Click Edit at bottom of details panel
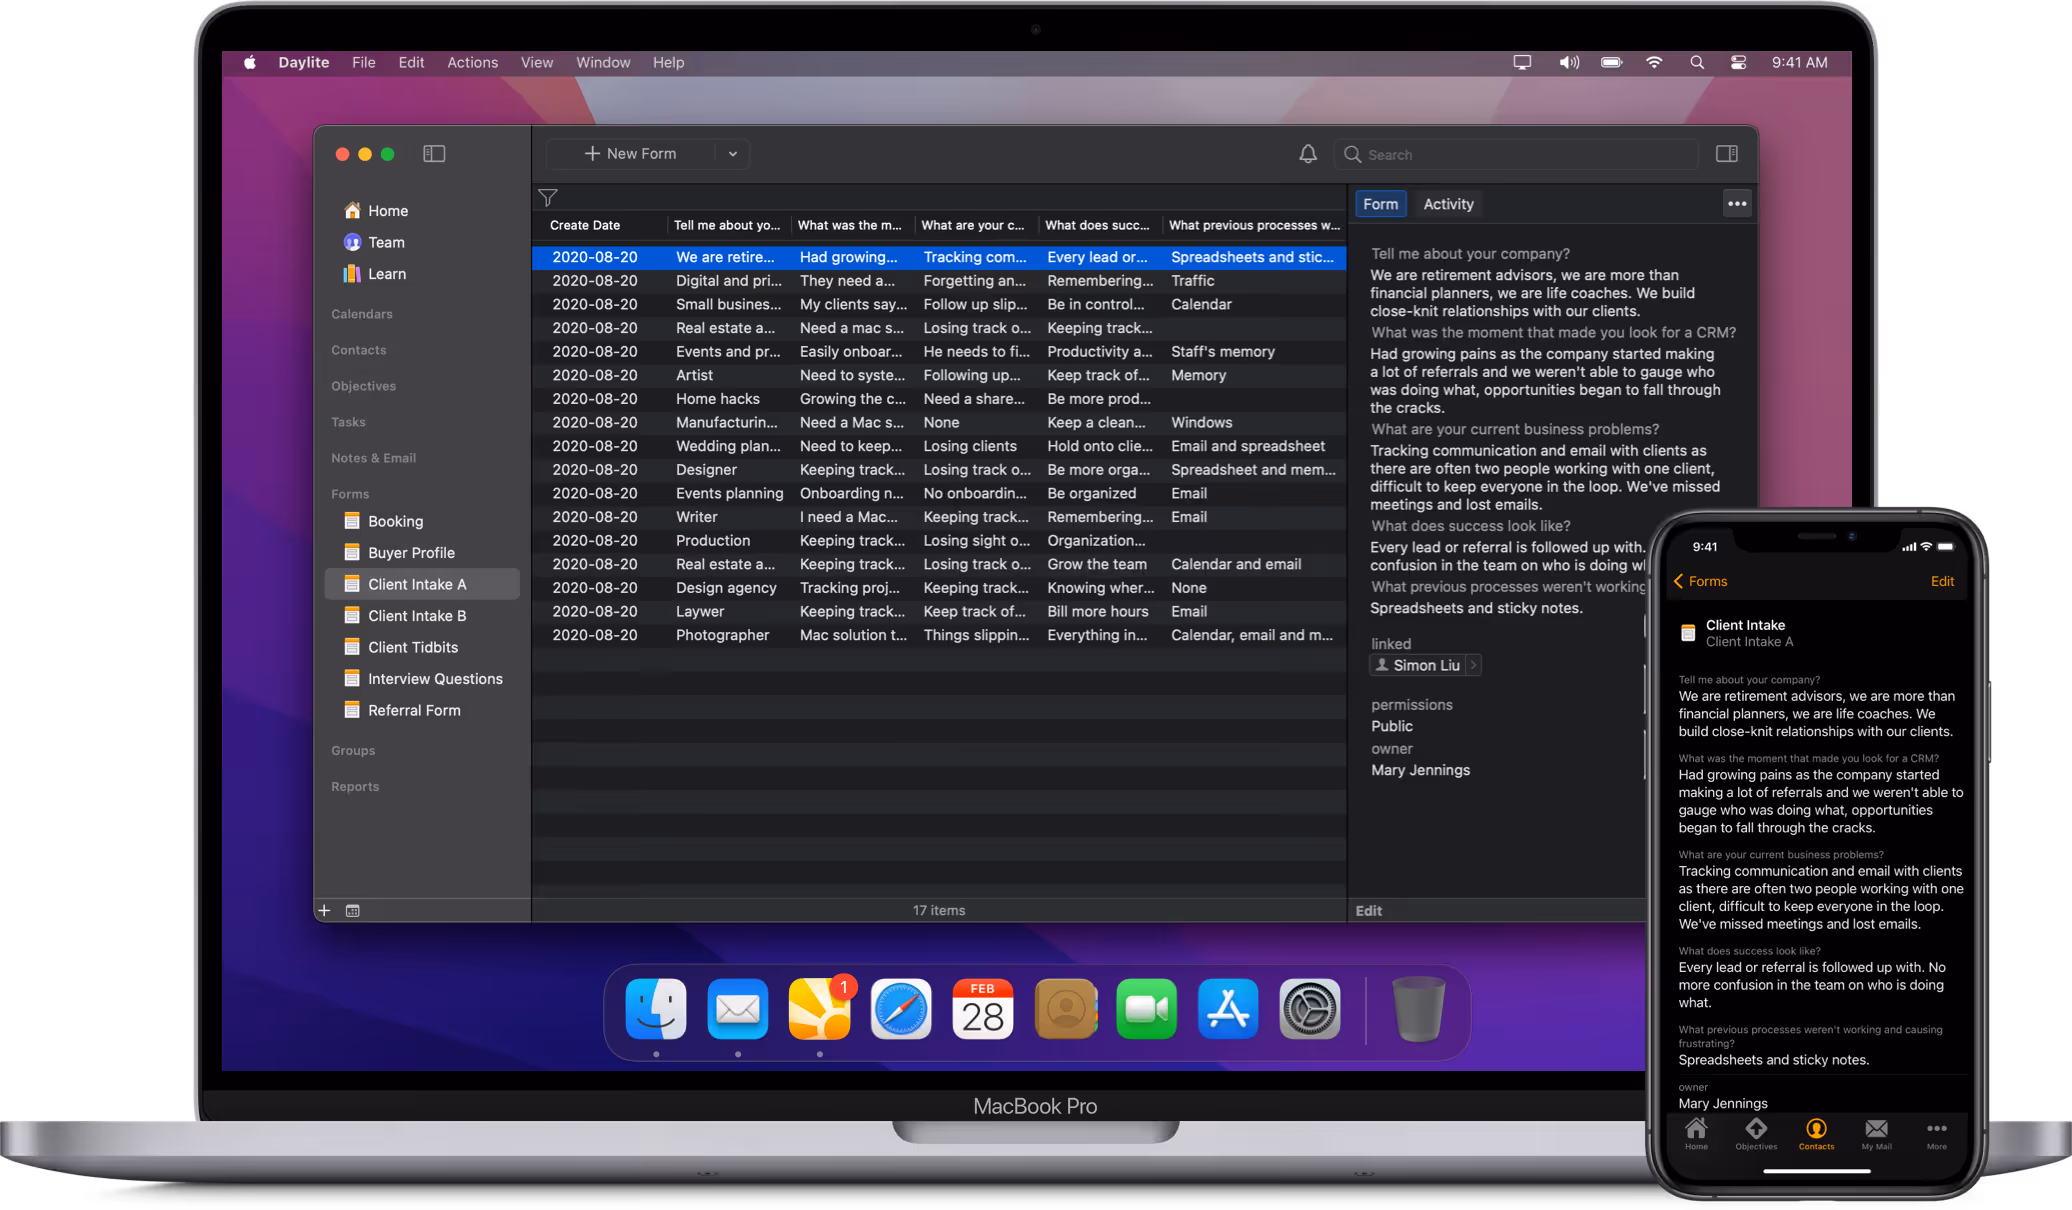This screenshot has width=2072, height=1210. [x=1369, y=911]
